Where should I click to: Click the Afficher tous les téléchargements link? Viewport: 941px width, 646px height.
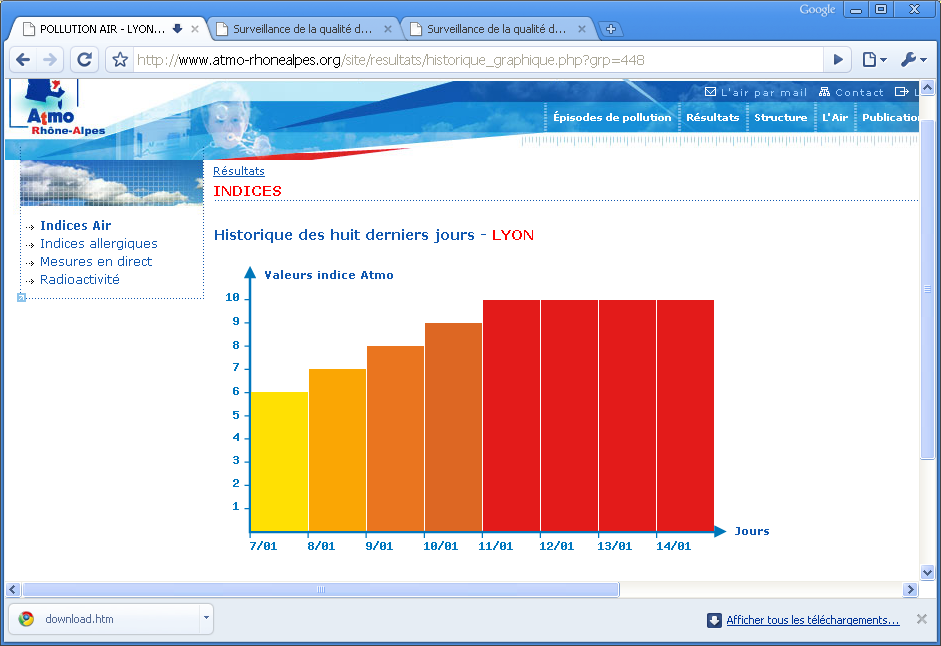(x=812, y=620)
